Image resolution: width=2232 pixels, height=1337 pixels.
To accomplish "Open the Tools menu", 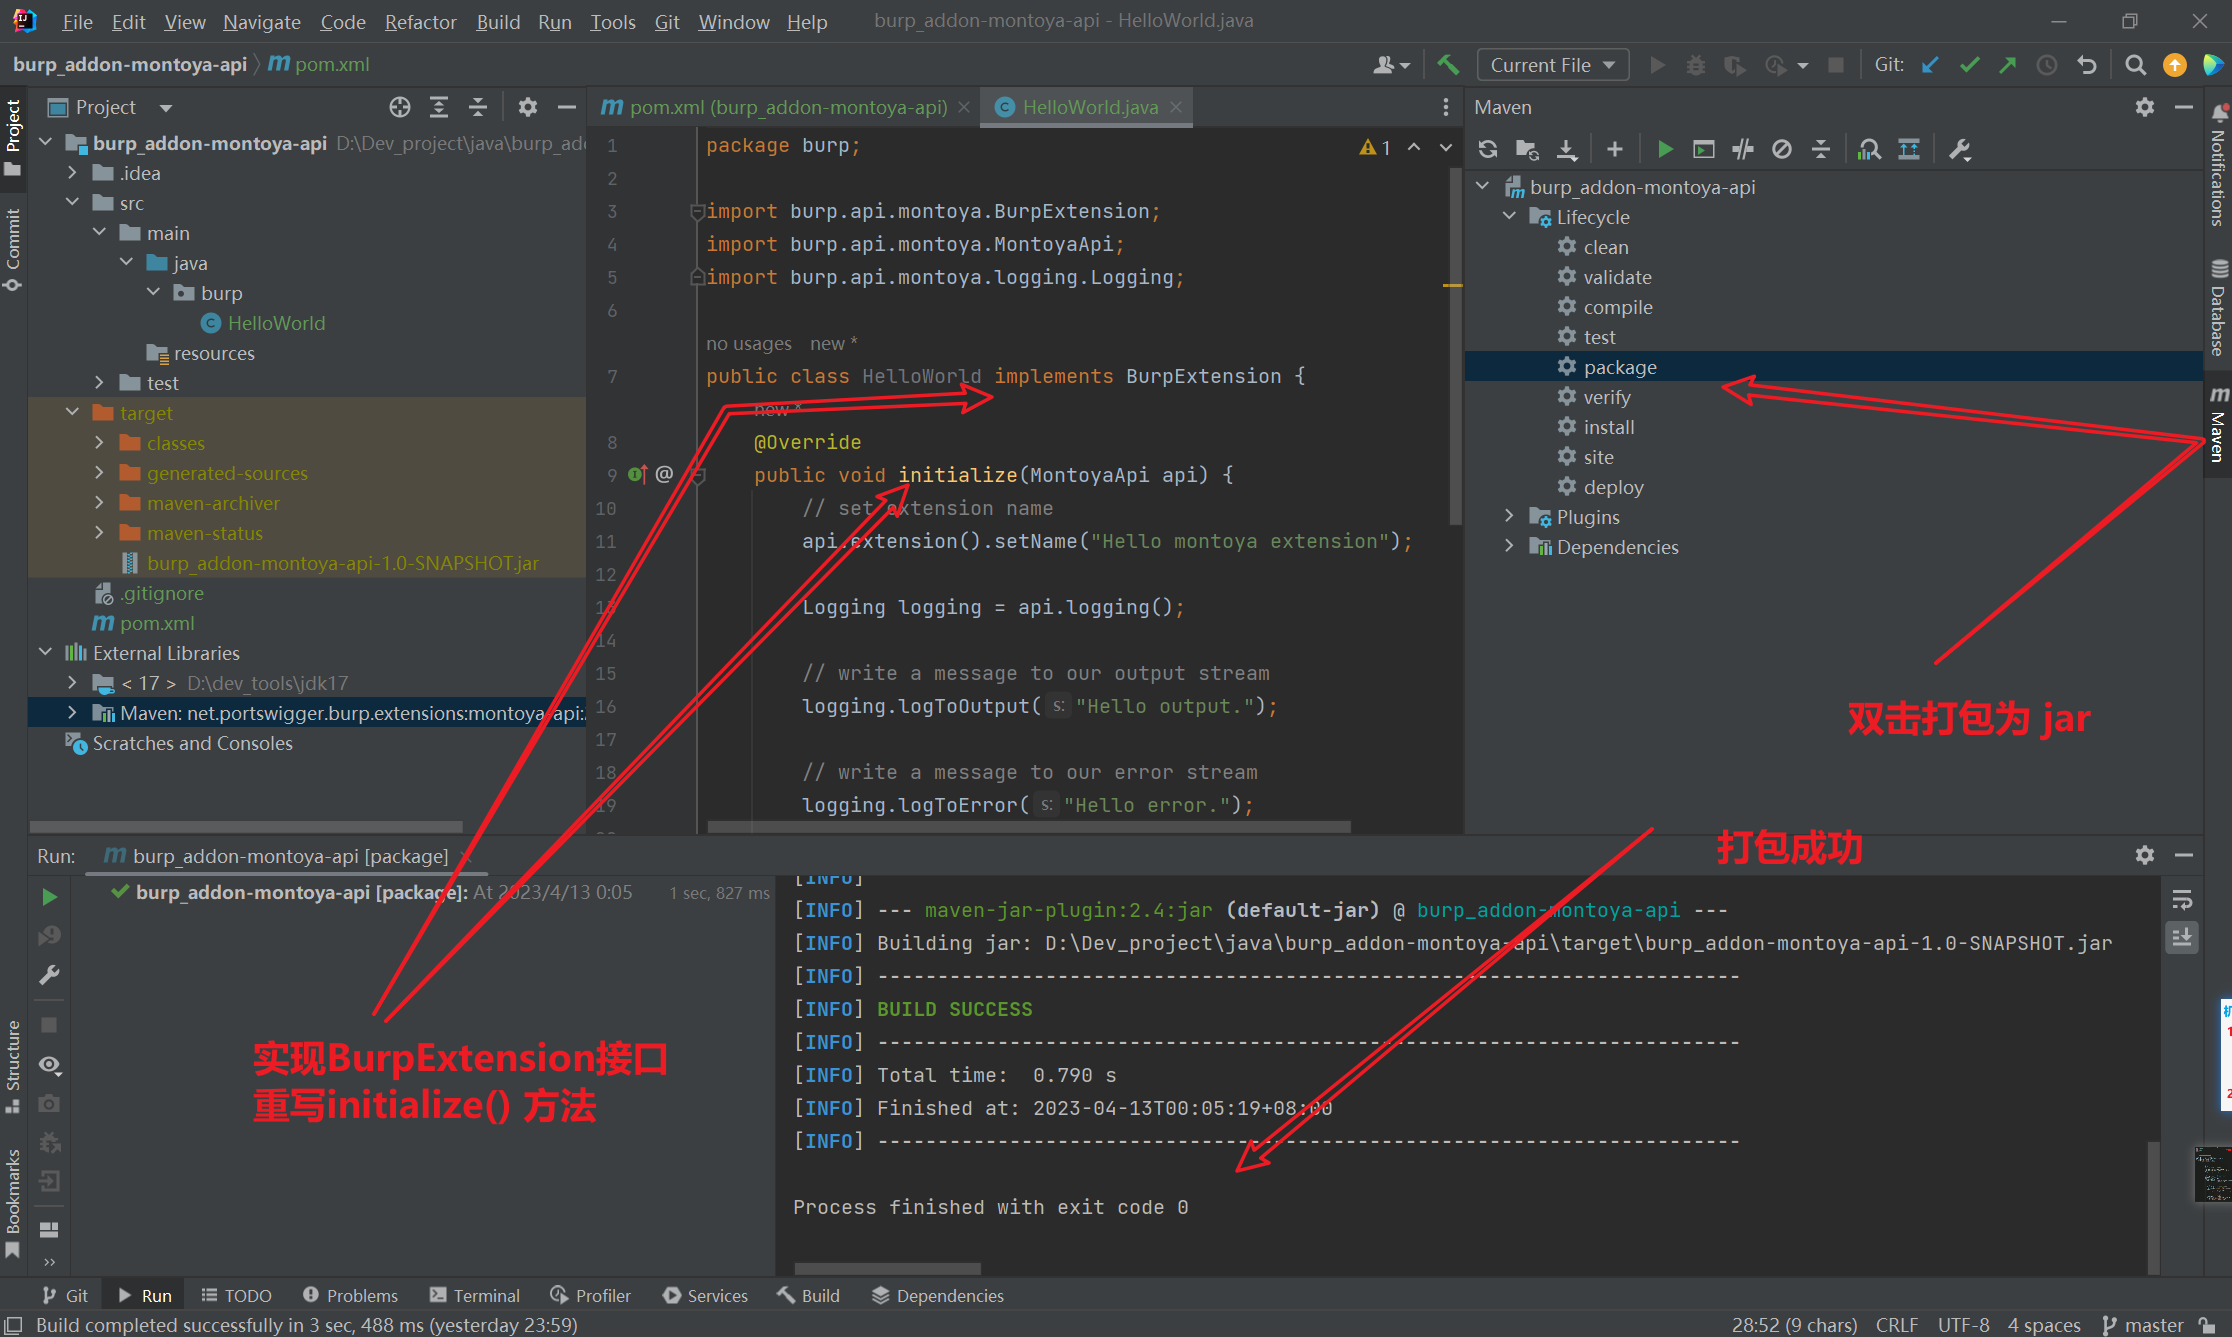I will 612,21.
